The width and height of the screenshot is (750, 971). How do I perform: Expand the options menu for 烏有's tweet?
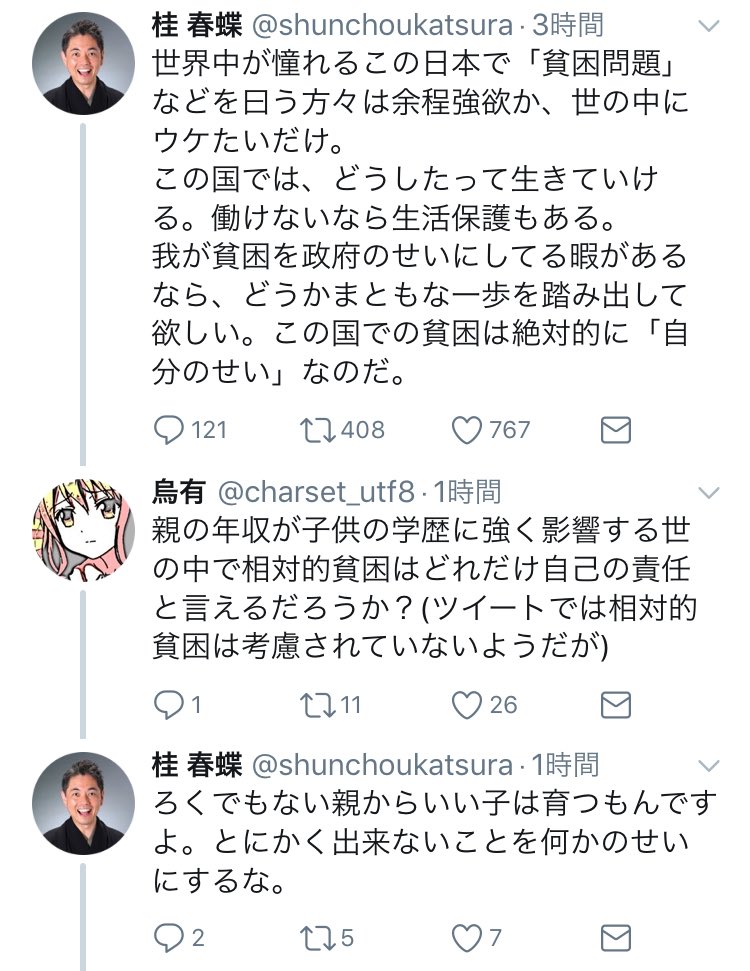pos(707,491)
